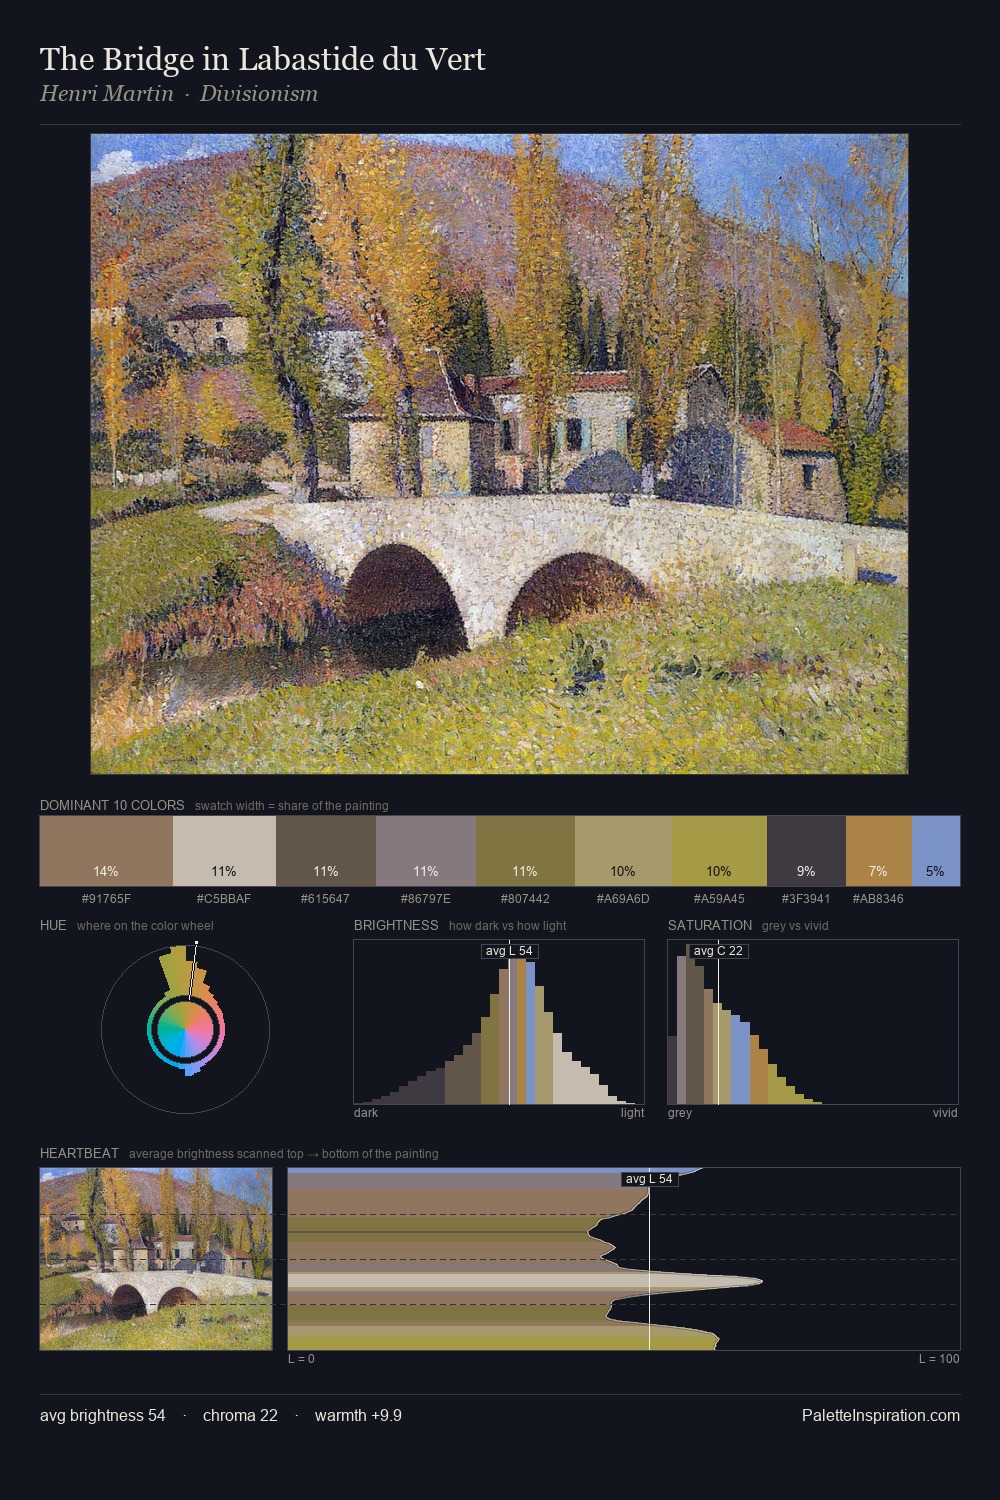Click the avg L 54 label in brightness chart
This screenshot has height=1500, width=1000.
509,951
